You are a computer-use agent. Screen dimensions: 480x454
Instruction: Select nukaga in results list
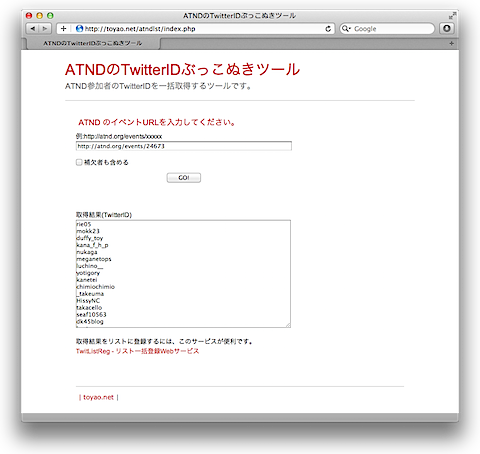coord(87,252)
